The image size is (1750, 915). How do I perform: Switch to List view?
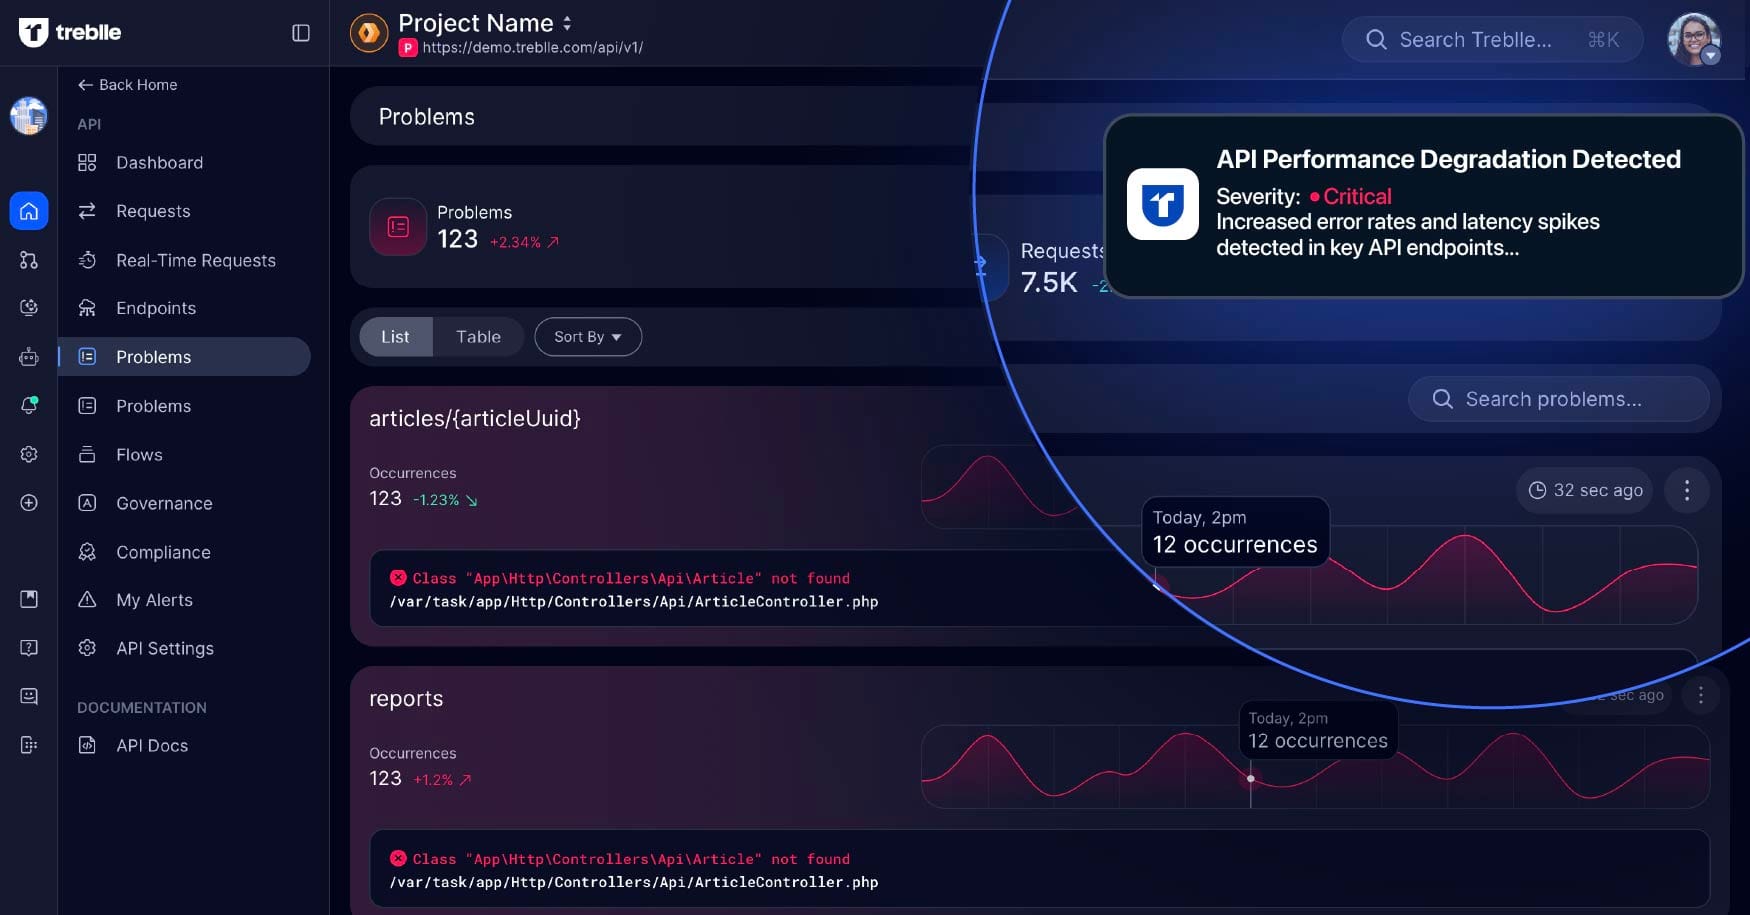tap(395, 337)
